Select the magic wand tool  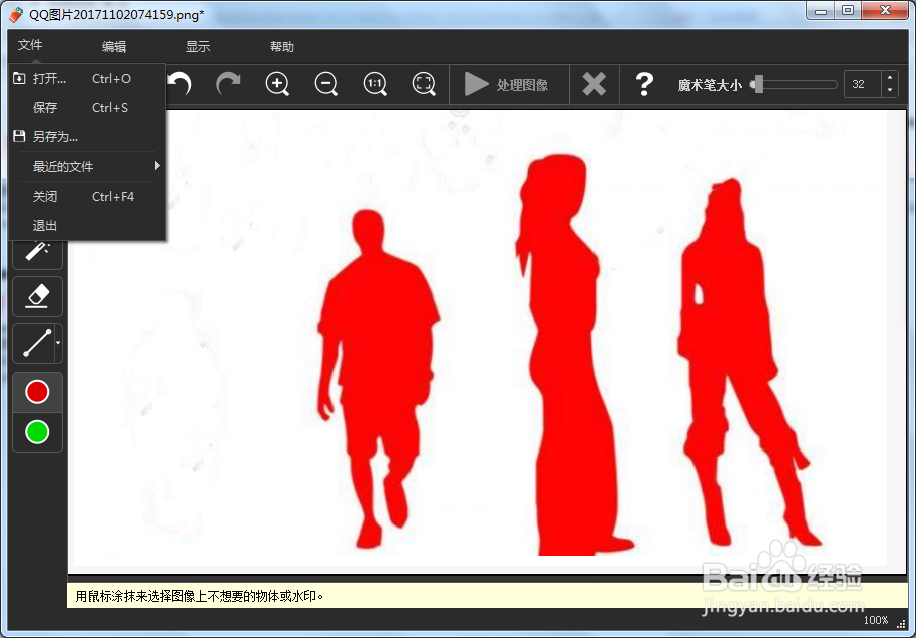tap(37, 251)
